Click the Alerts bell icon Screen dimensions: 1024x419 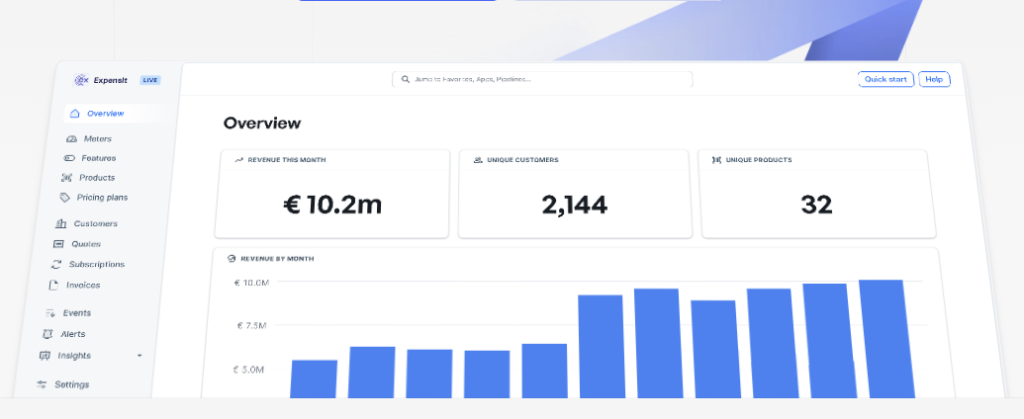click(x=47, y=334)
